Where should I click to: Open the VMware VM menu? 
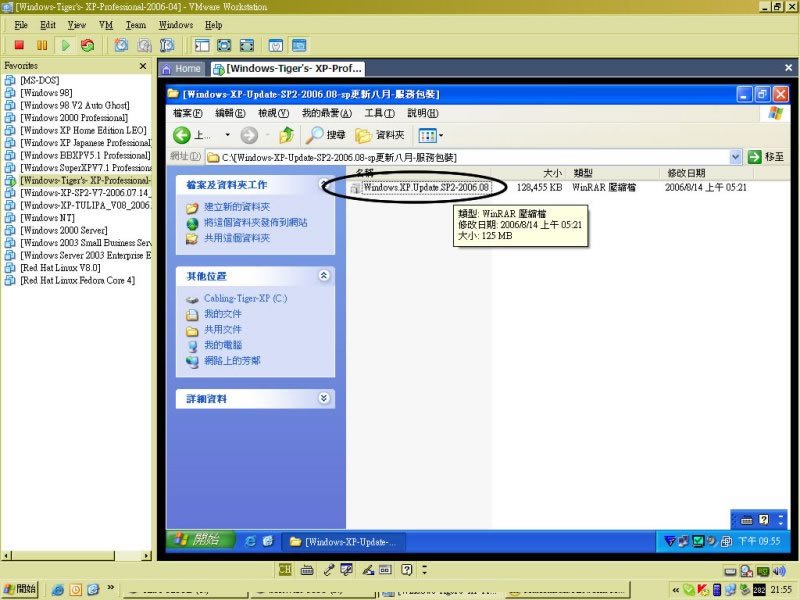106,25
